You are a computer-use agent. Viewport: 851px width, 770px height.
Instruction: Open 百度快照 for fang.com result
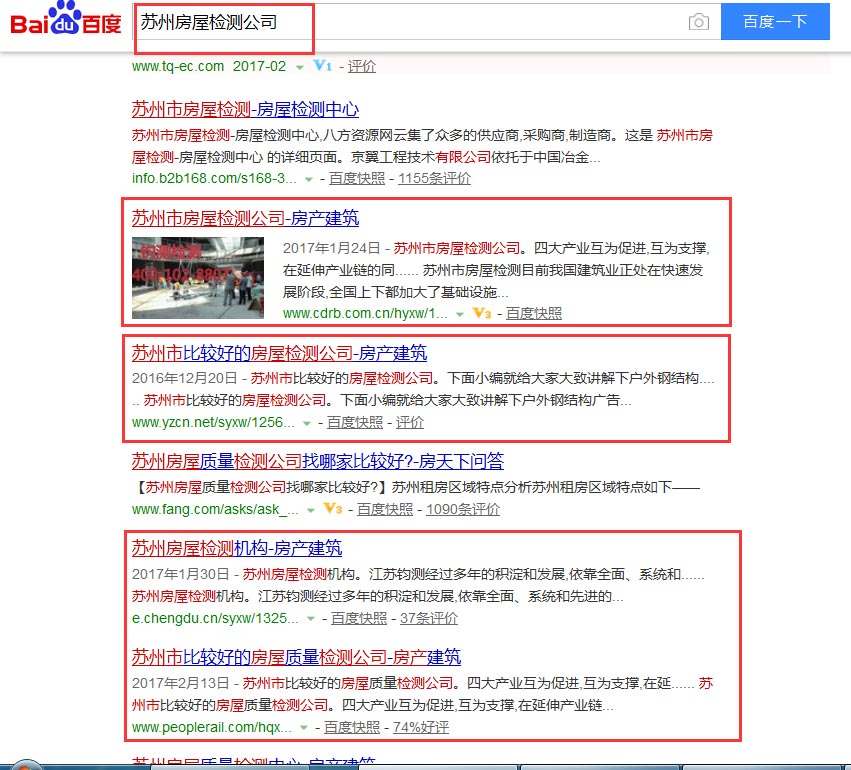[x=385, y=509]
